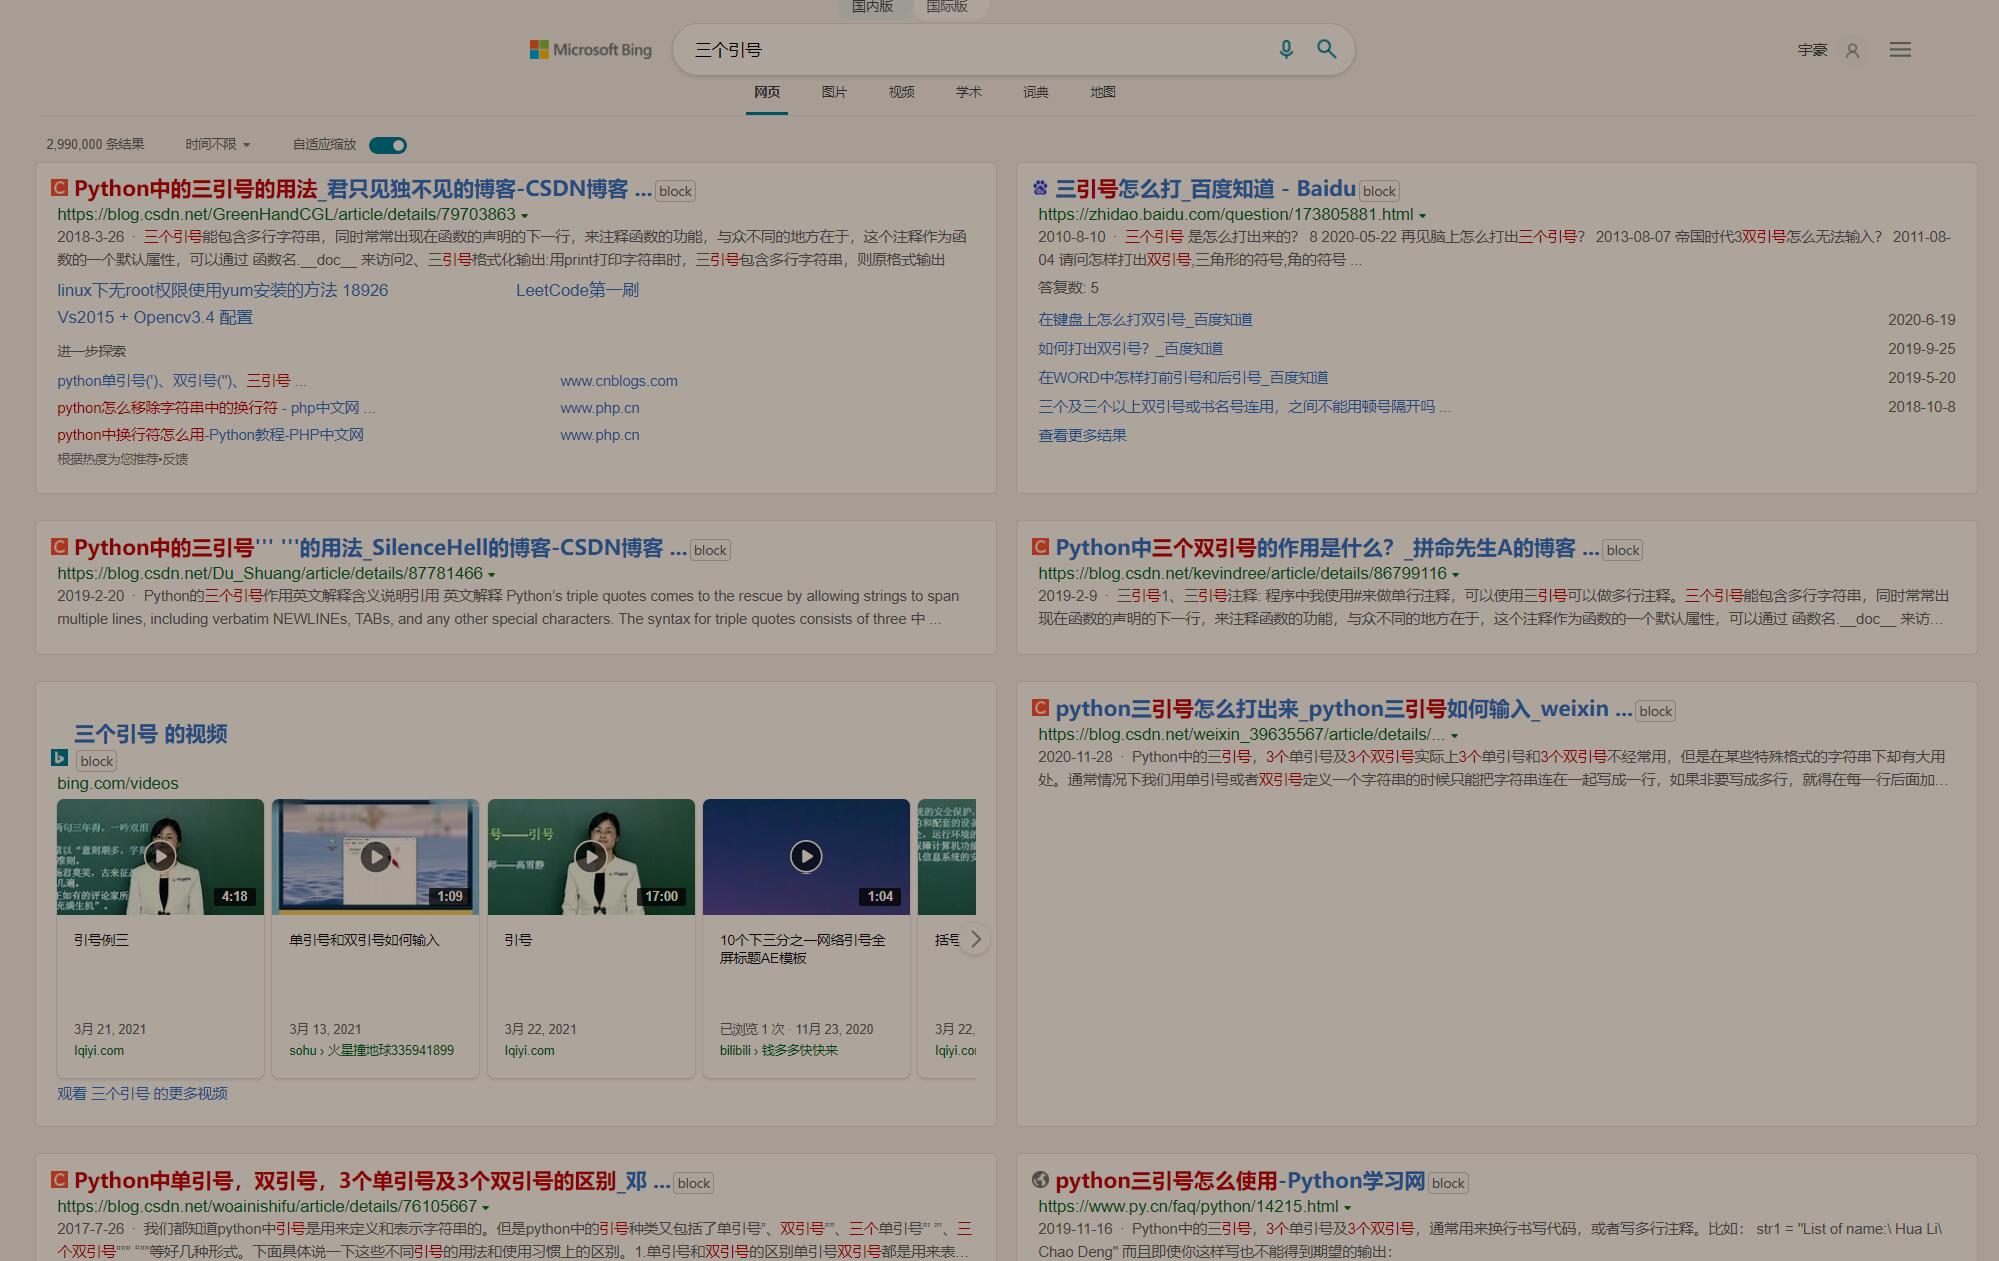
Task: Switch to 国内版 search option
Action: [872, 7]
